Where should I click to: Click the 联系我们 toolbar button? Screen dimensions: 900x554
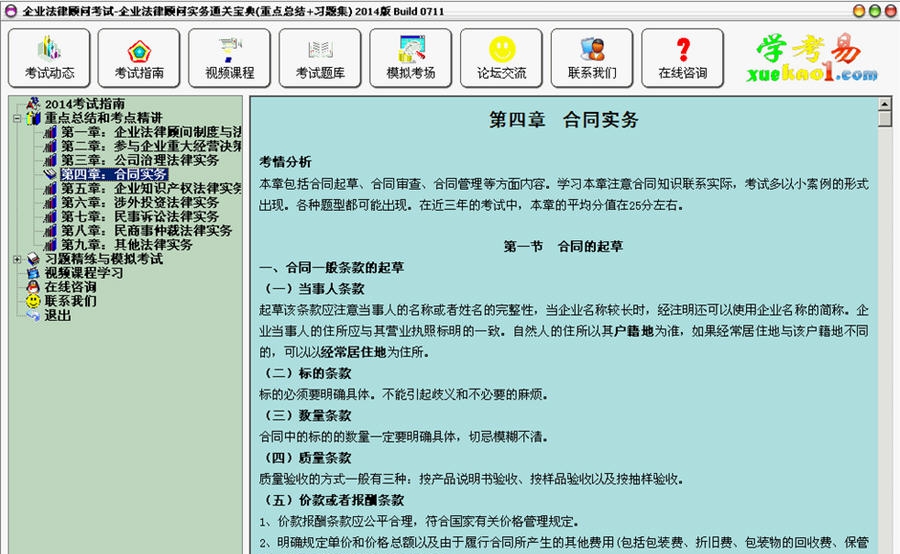592,58
